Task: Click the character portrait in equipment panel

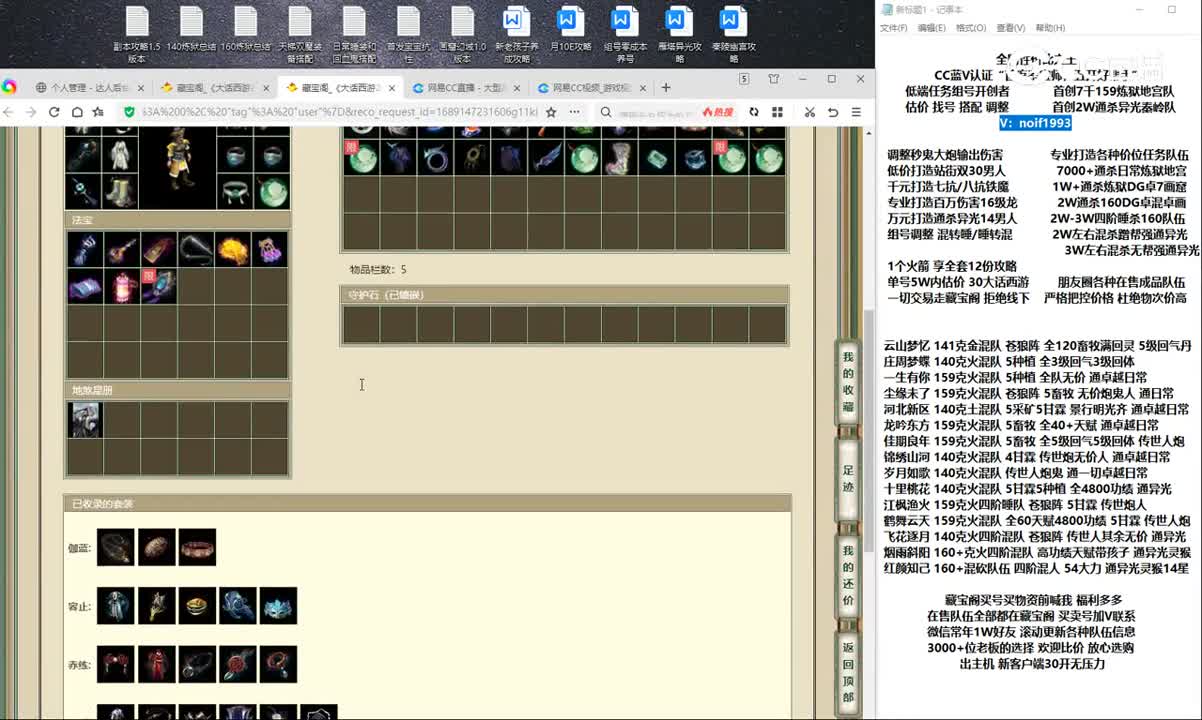Action: point(177,169)
